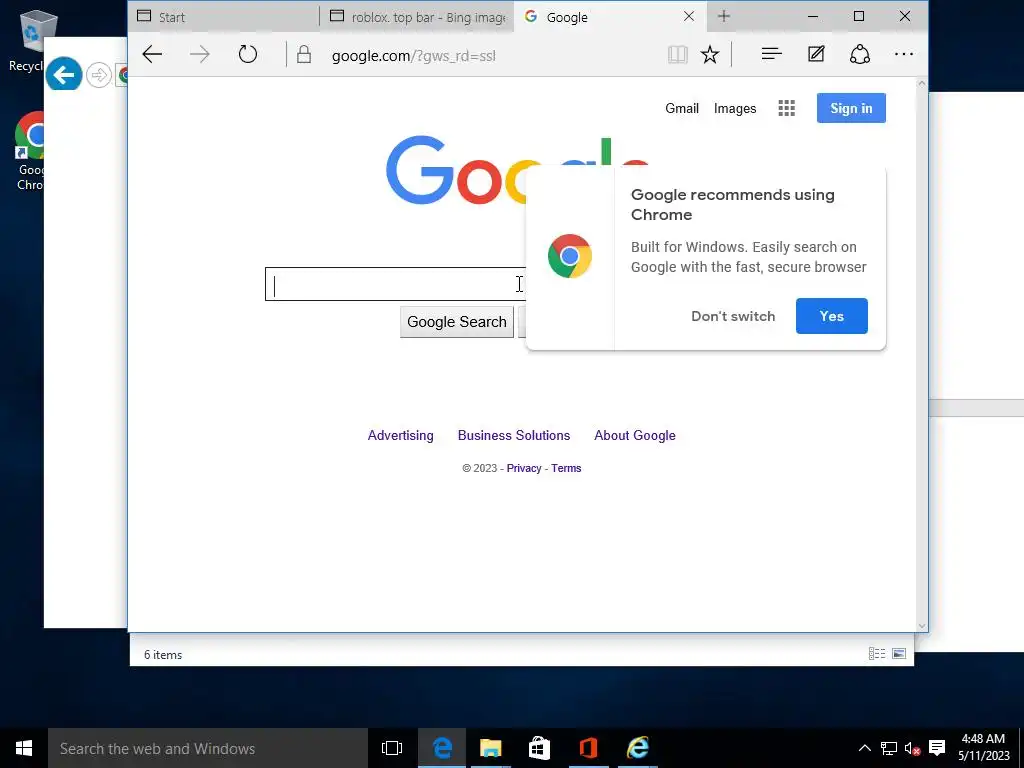Click the address bar URL
Viewport: 1024px width, 768px height.
coord(413,56)
